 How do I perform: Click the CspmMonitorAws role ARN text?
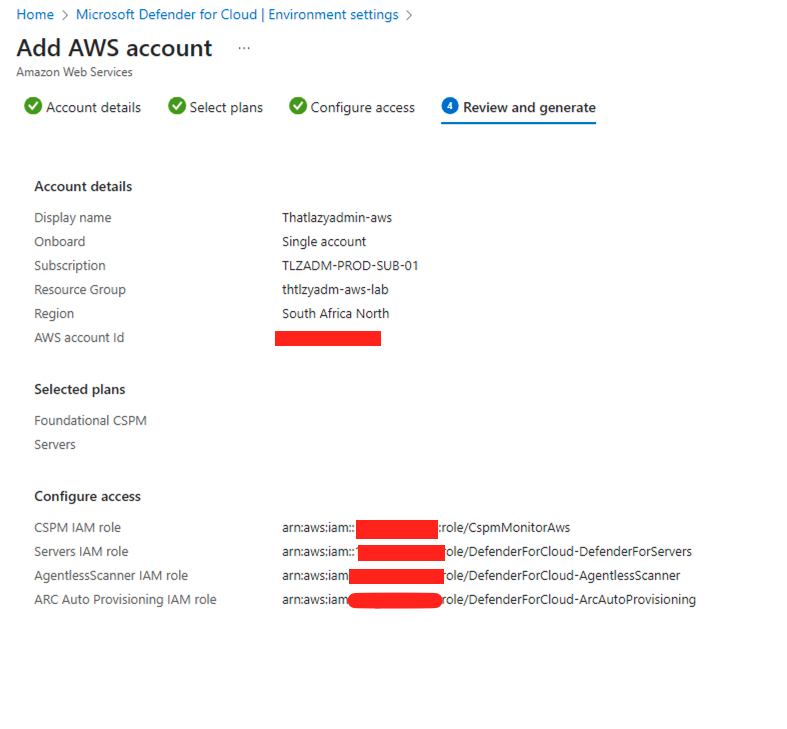pos(505,528)
